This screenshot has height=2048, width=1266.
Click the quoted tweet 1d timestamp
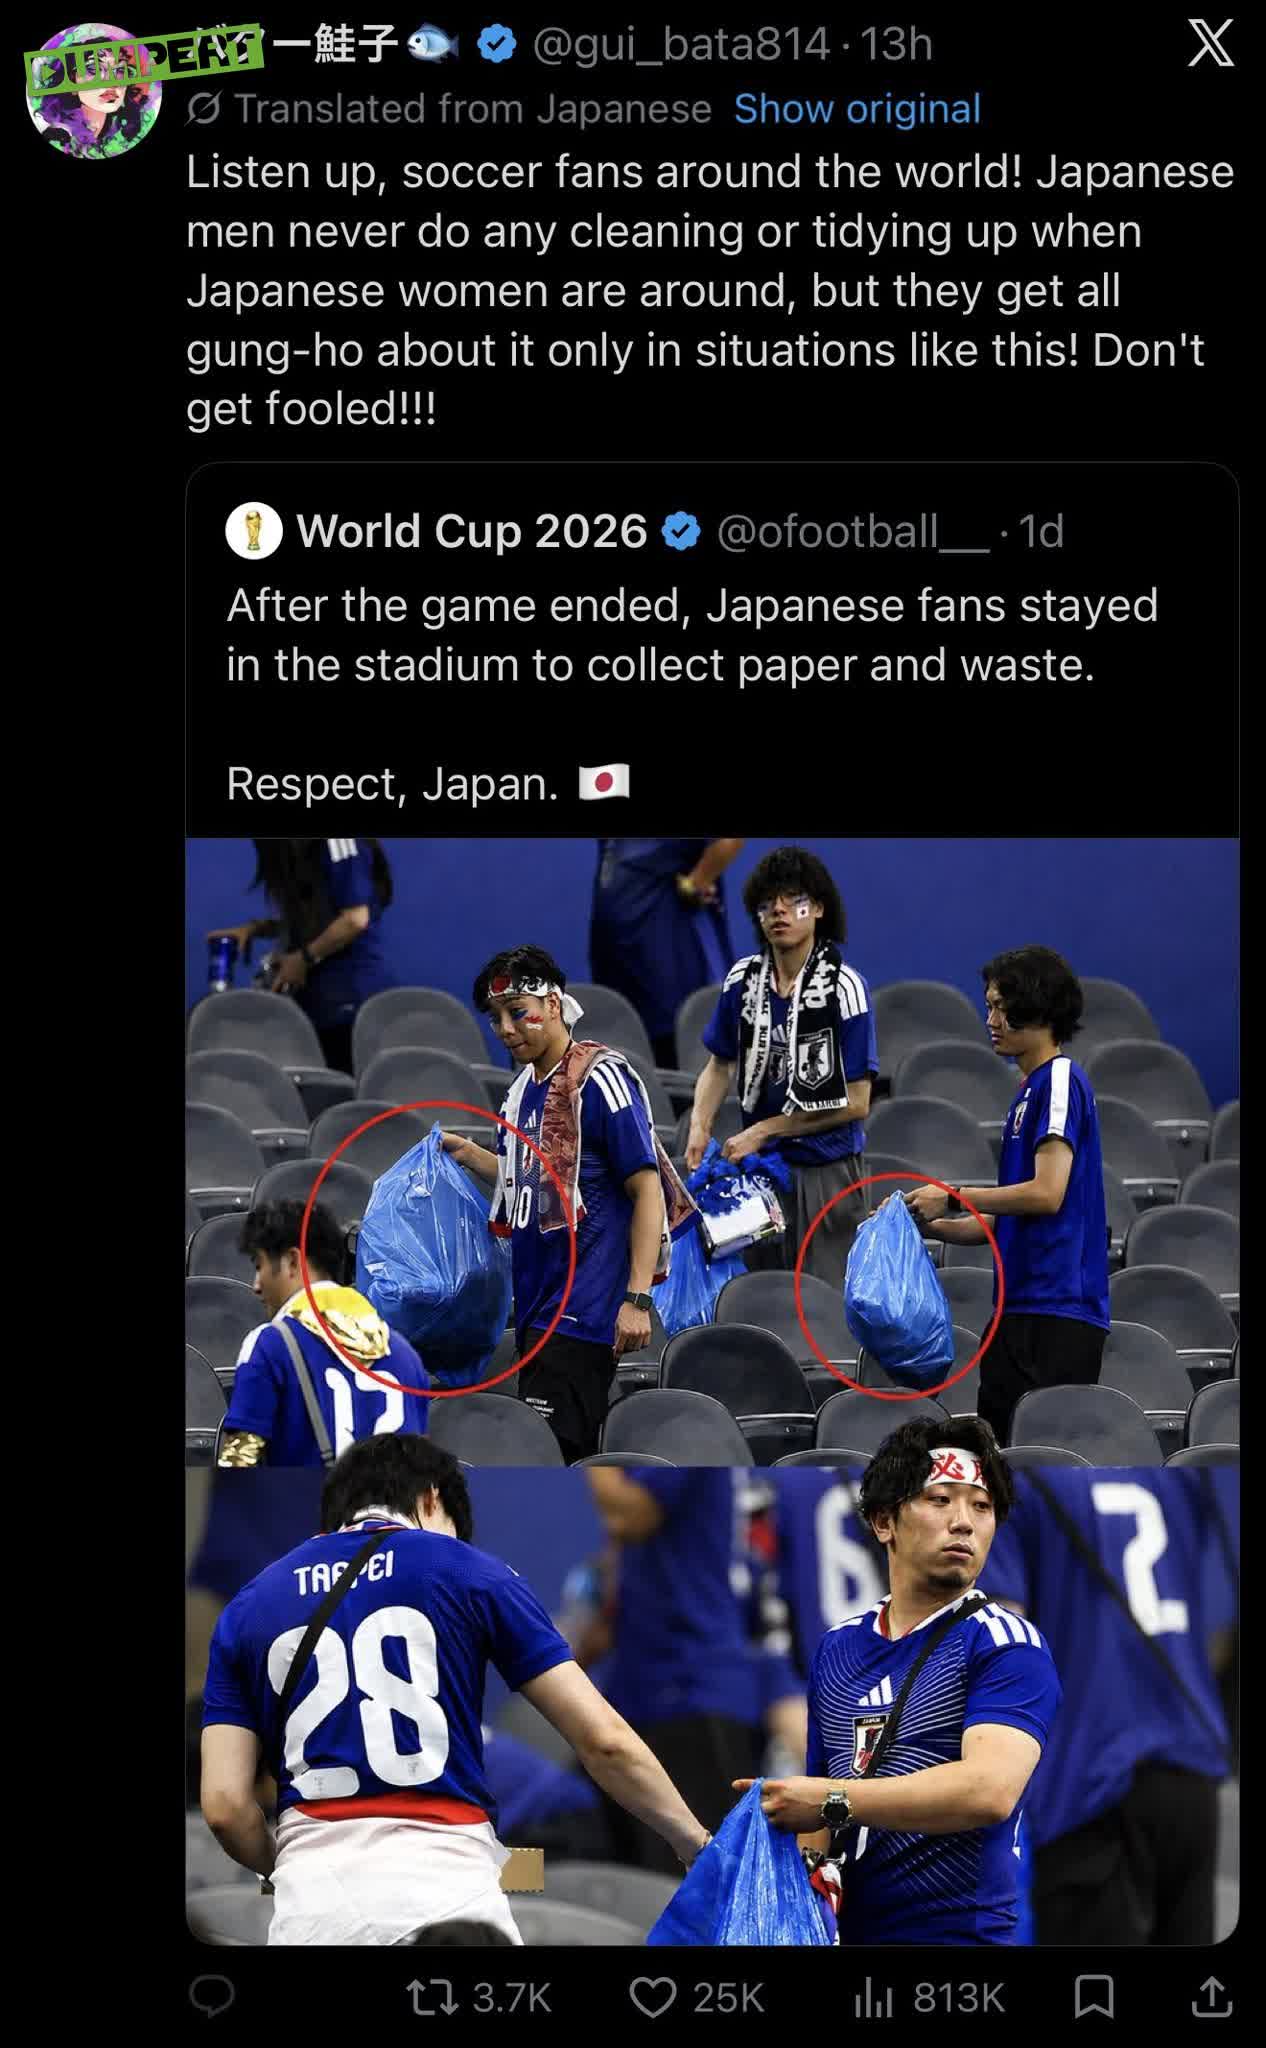pyautogui.click(x=1041, y=532)
